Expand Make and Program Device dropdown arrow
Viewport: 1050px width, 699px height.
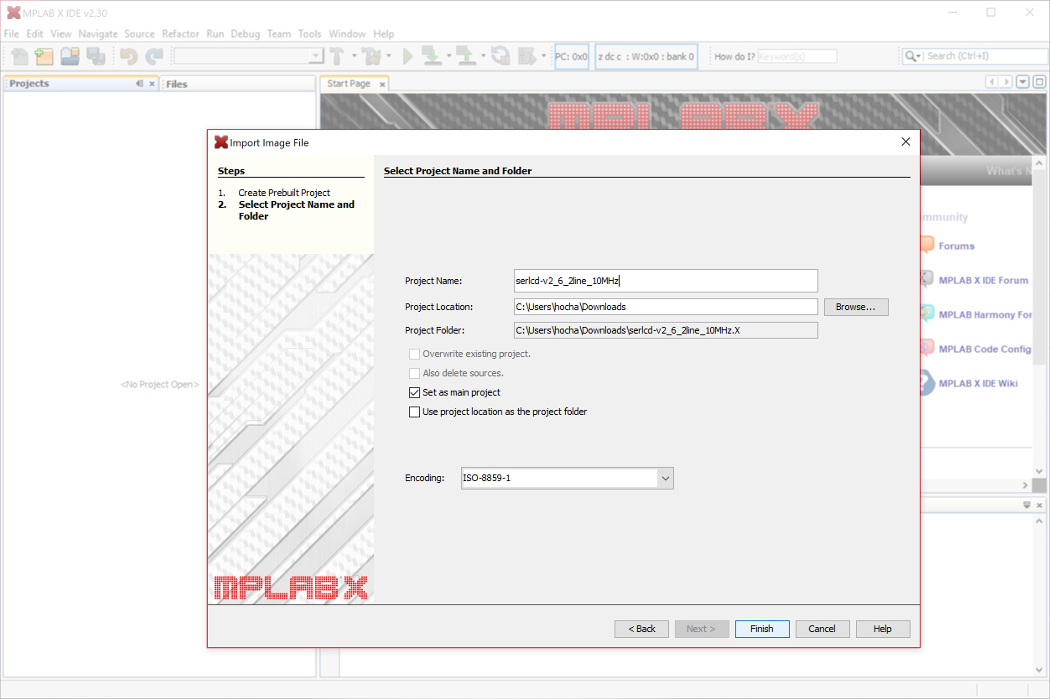tap(449, 56)
